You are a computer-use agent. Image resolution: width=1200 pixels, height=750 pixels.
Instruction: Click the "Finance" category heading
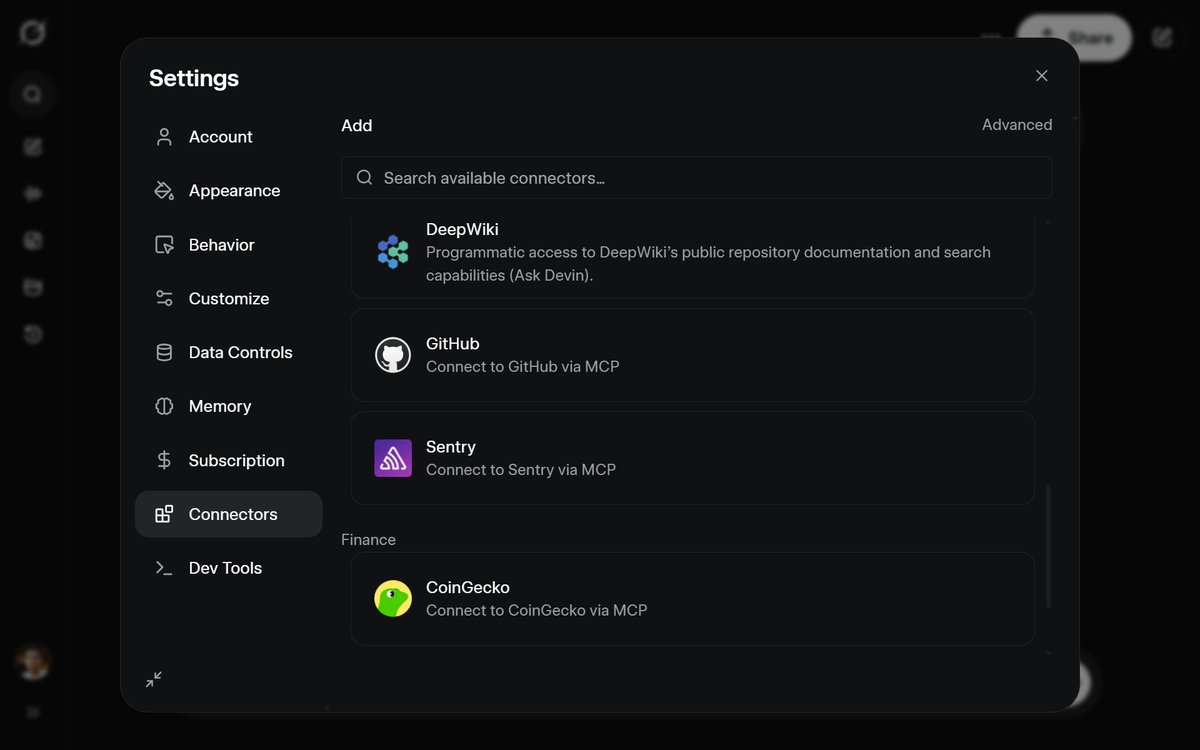(x=369, y=540)
